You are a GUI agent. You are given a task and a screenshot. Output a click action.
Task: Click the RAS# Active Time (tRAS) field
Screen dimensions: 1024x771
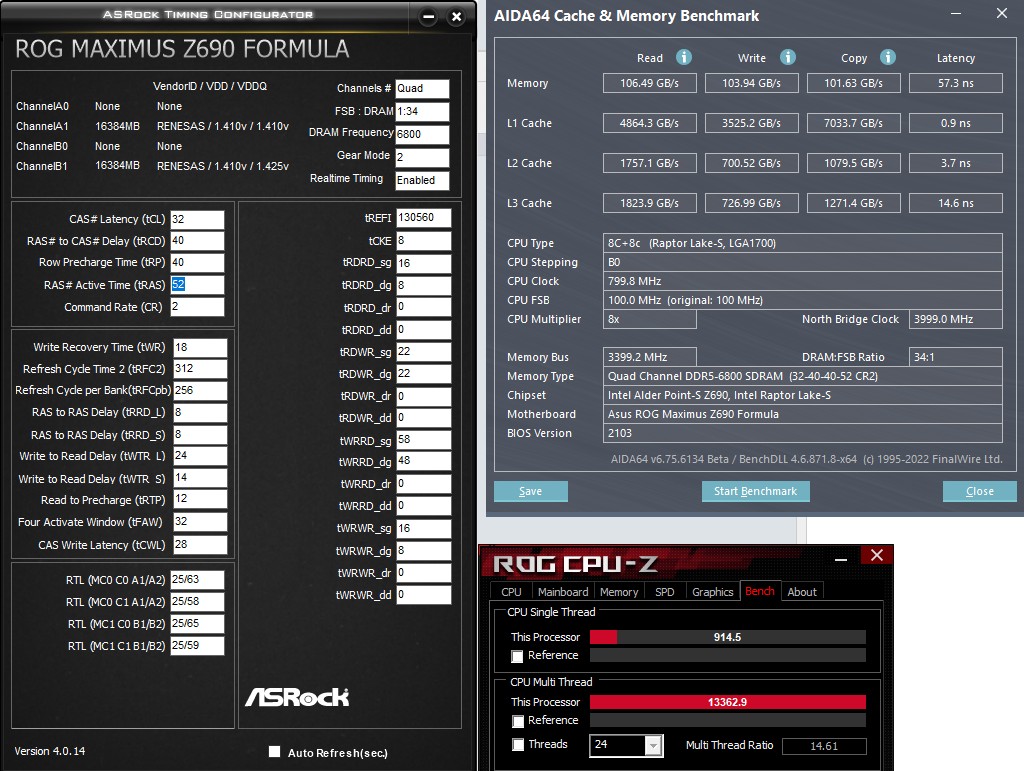click(x=197, y=285)
